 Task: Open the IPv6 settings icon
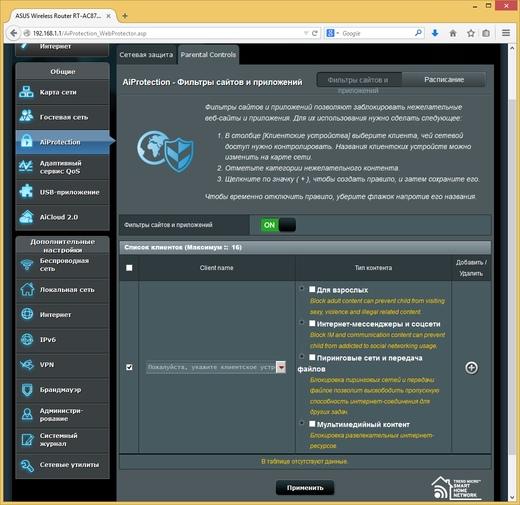(27, 339)
